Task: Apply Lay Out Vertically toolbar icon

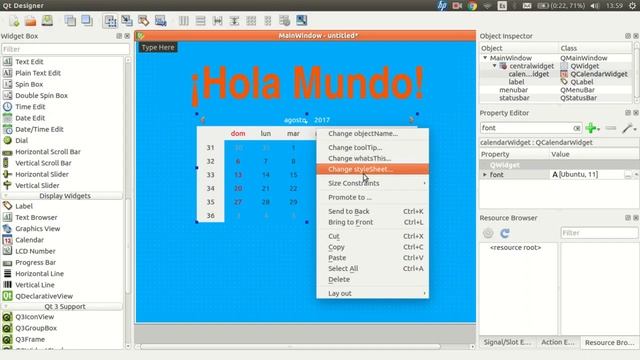Action: tap(200, 20)
